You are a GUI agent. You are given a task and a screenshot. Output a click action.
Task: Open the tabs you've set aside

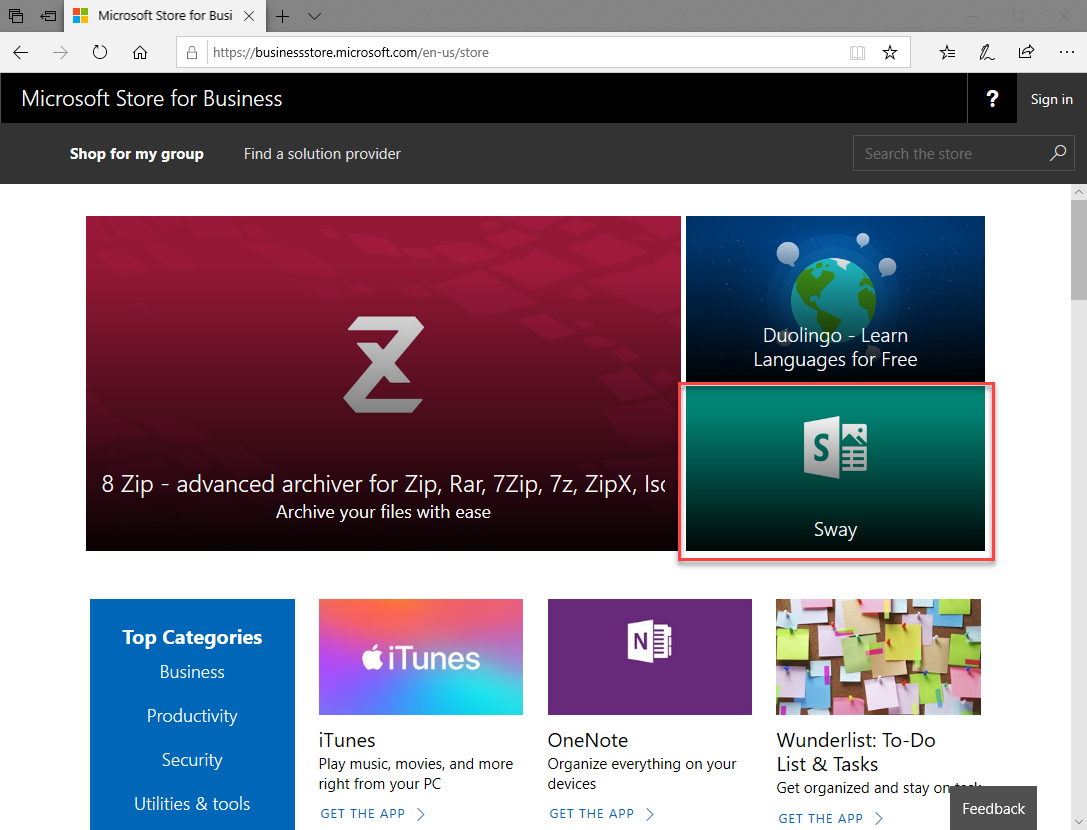(16, 15)
